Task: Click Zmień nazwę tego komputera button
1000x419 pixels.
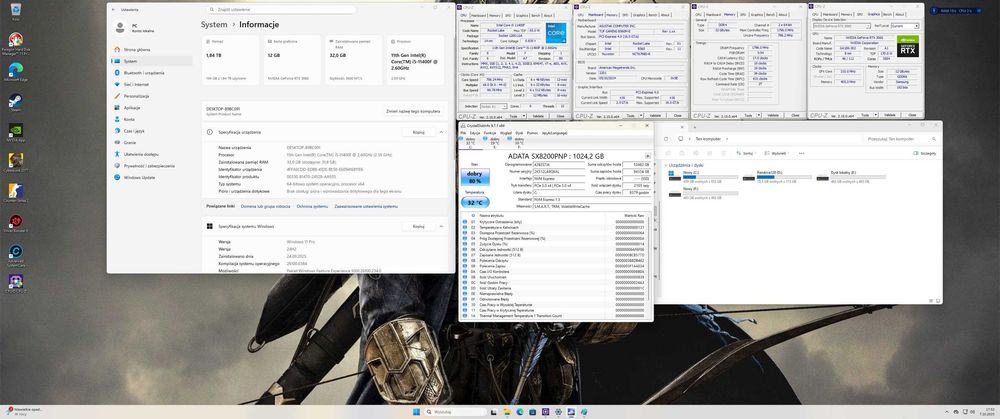Action: [413, 111]
